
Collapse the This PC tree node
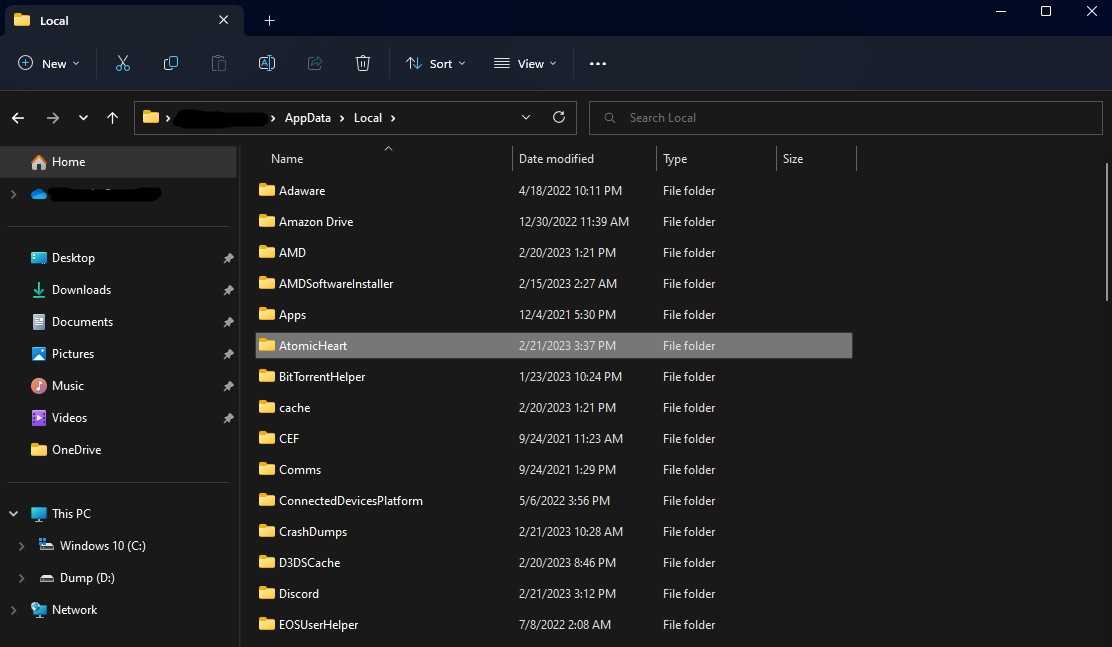point(13,513)
